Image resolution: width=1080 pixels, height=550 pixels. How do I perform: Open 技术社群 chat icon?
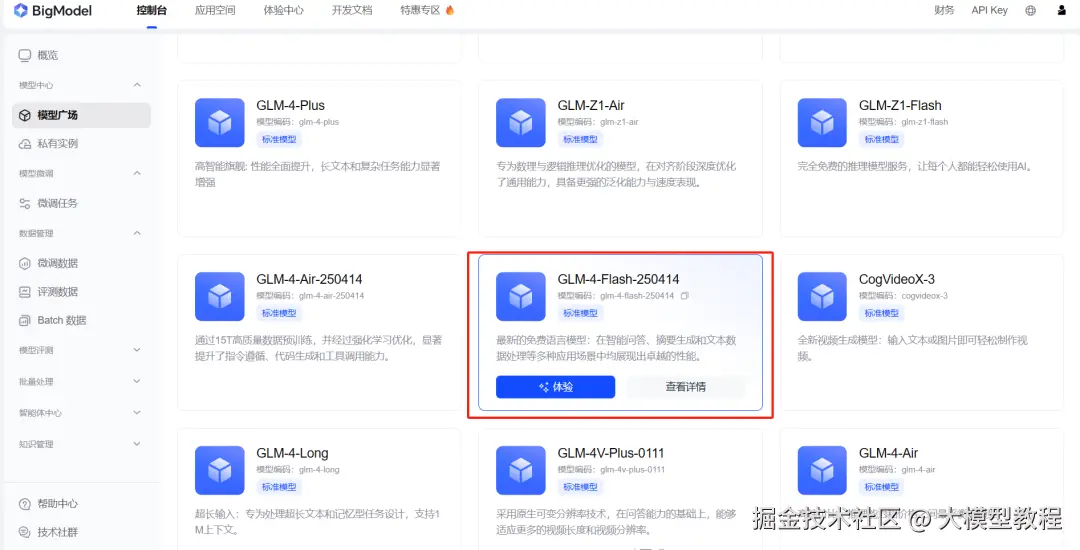point(25,532)
